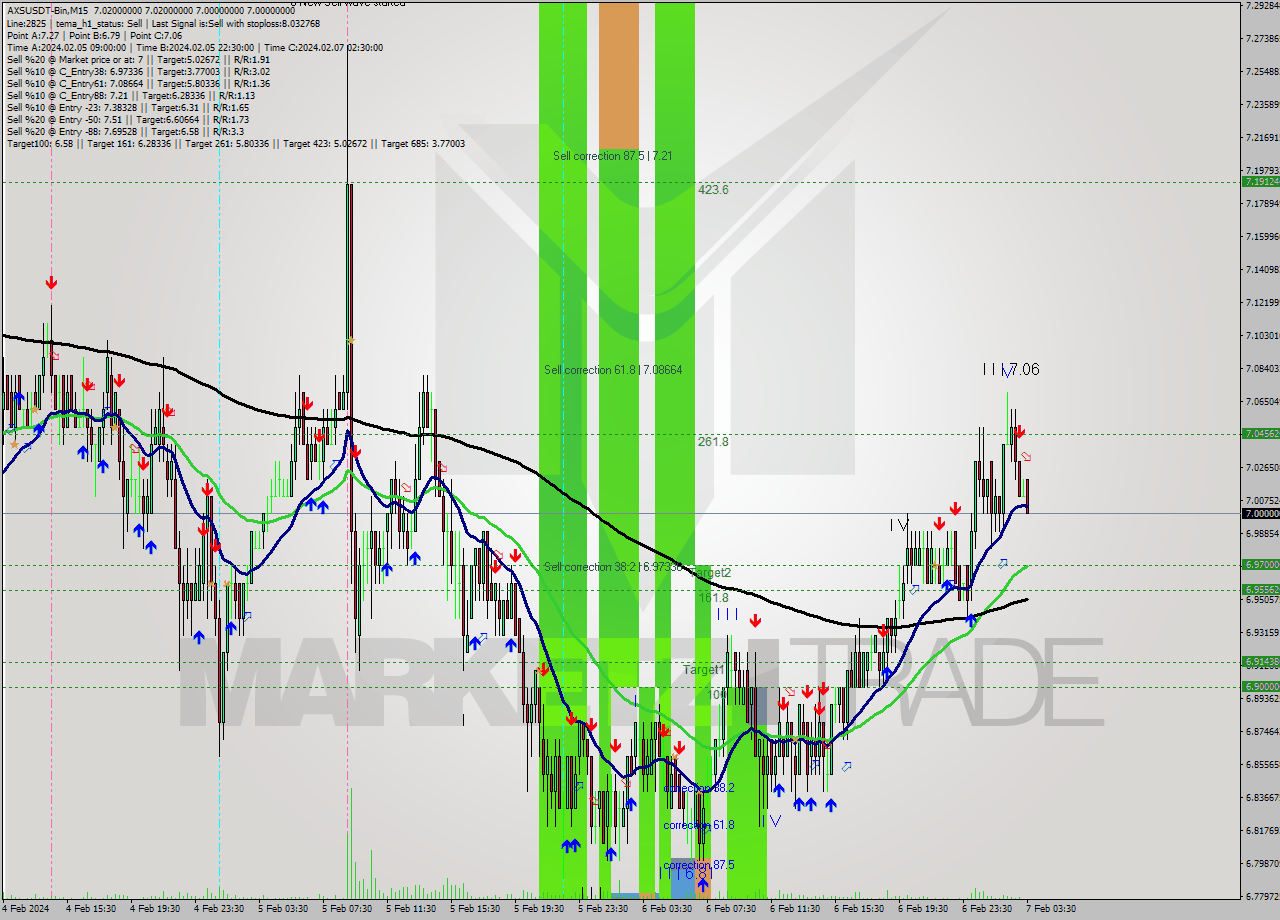This screenshot has width=1280, height=920.
Task: Click the '5 Feb 23:30' time axis label
Action: coord(603,909)
